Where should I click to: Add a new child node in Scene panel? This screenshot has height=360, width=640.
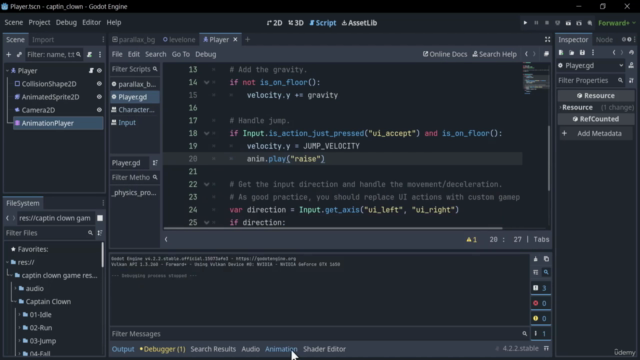[9, 54]
